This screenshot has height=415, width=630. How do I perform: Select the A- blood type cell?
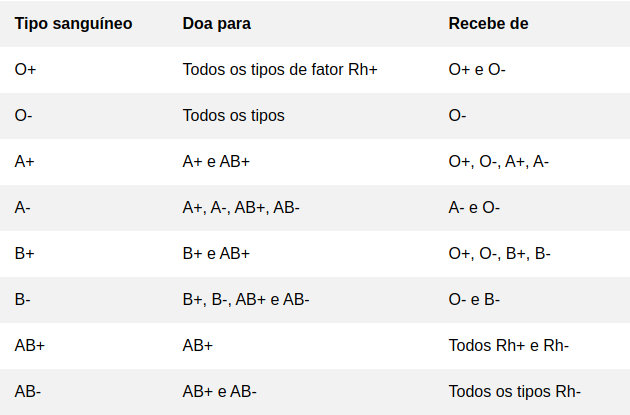point(24,207)
